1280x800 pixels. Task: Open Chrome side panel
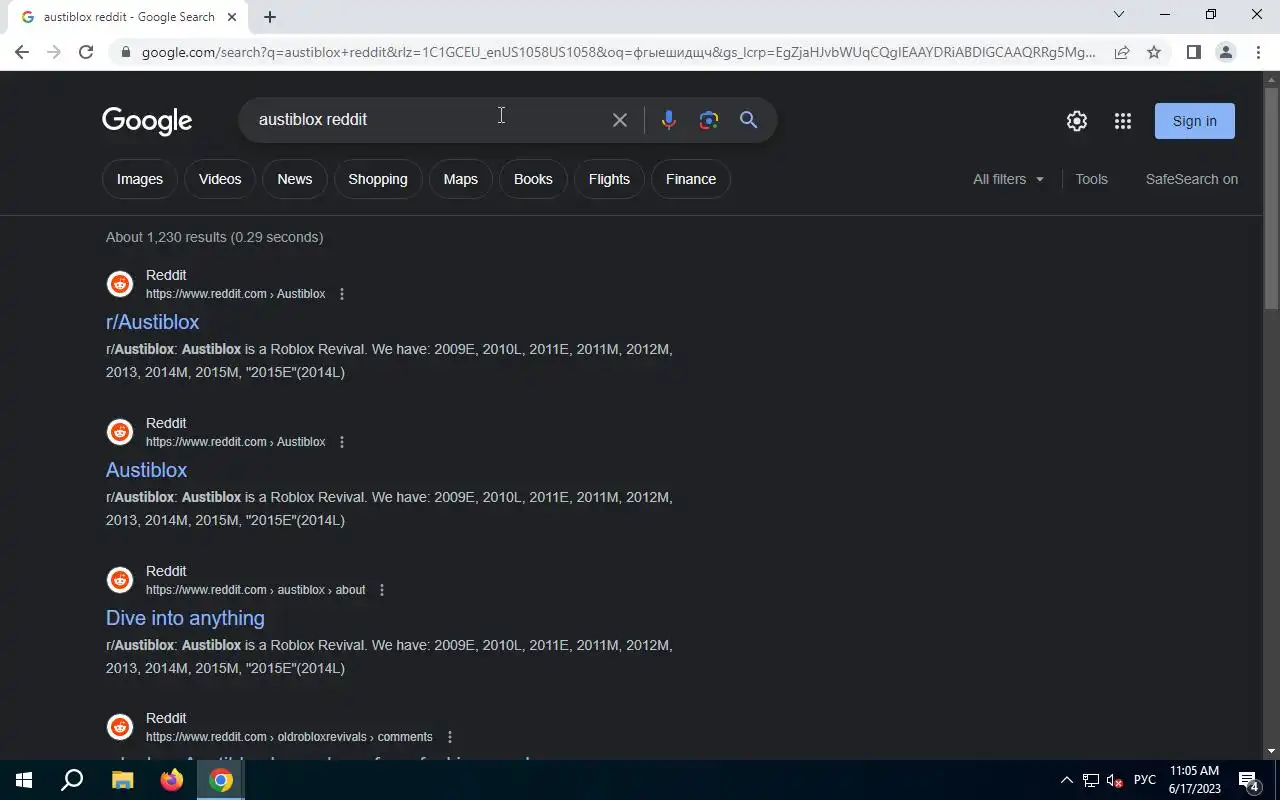pyautogui.click(x=1193, y=52)
